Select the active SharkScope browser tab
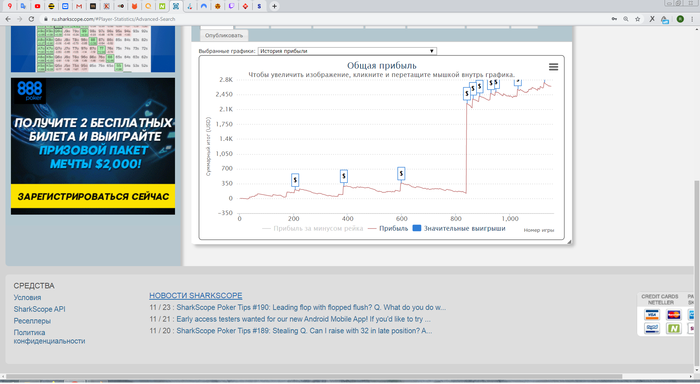 (x=176, y=6)
